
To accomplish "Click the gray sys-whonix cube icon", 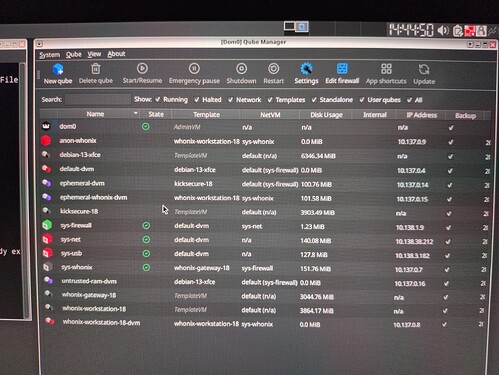I will point(48,267).
